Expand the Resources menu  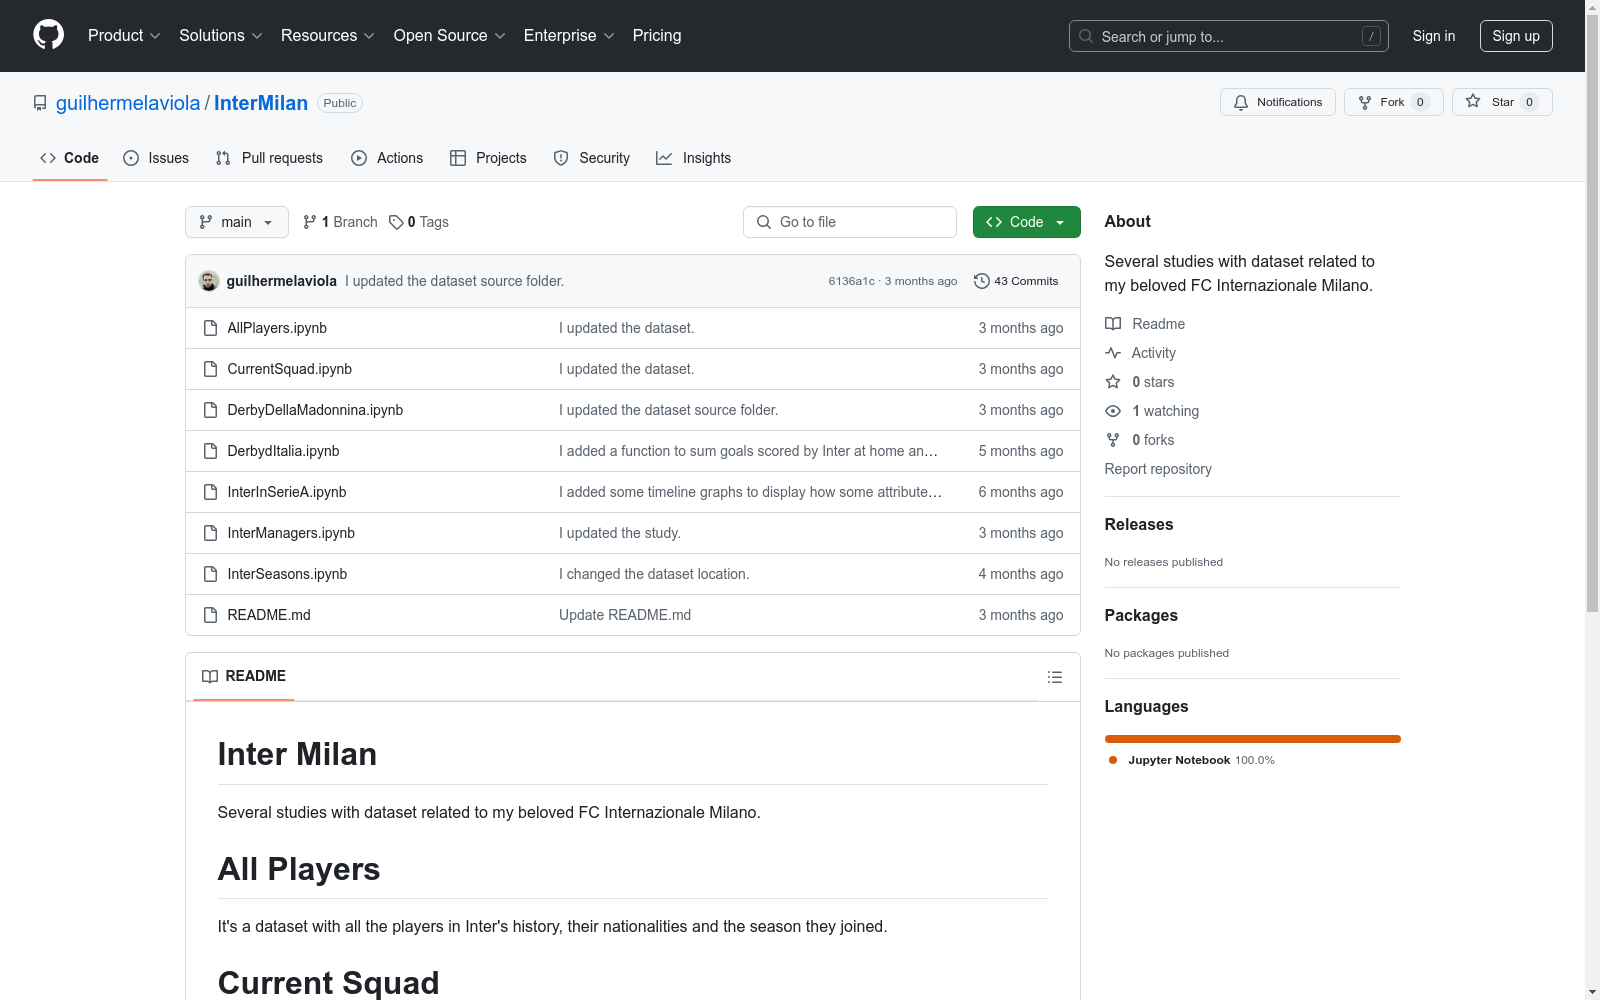click(x=328, y=36)
